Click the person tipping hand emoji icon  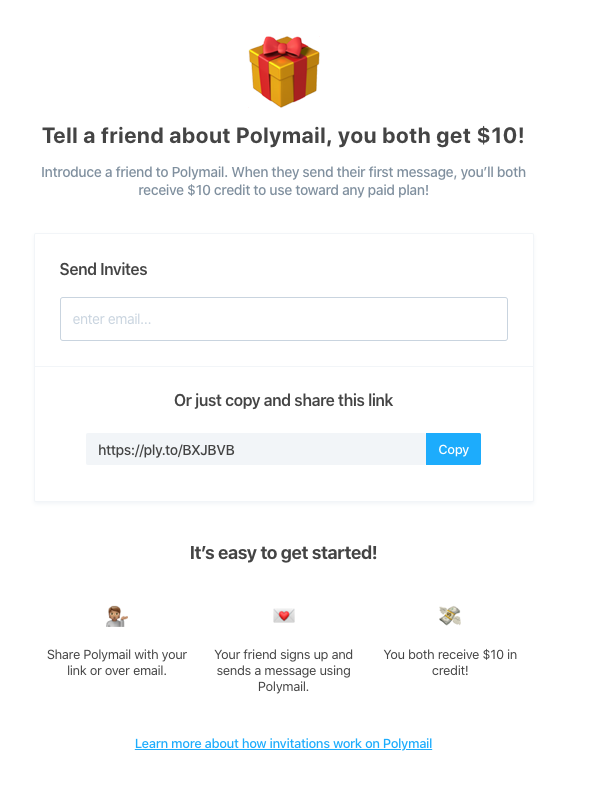(117, 615)
